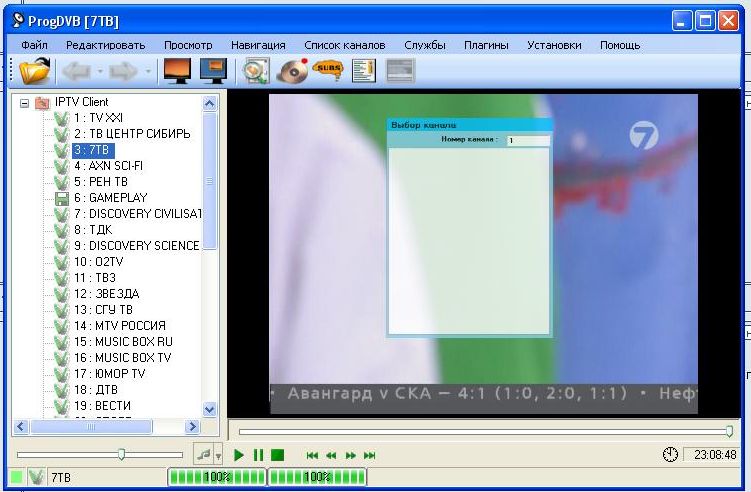
Task: Click the back arrow toolbar button
Action: click(76, 72)
